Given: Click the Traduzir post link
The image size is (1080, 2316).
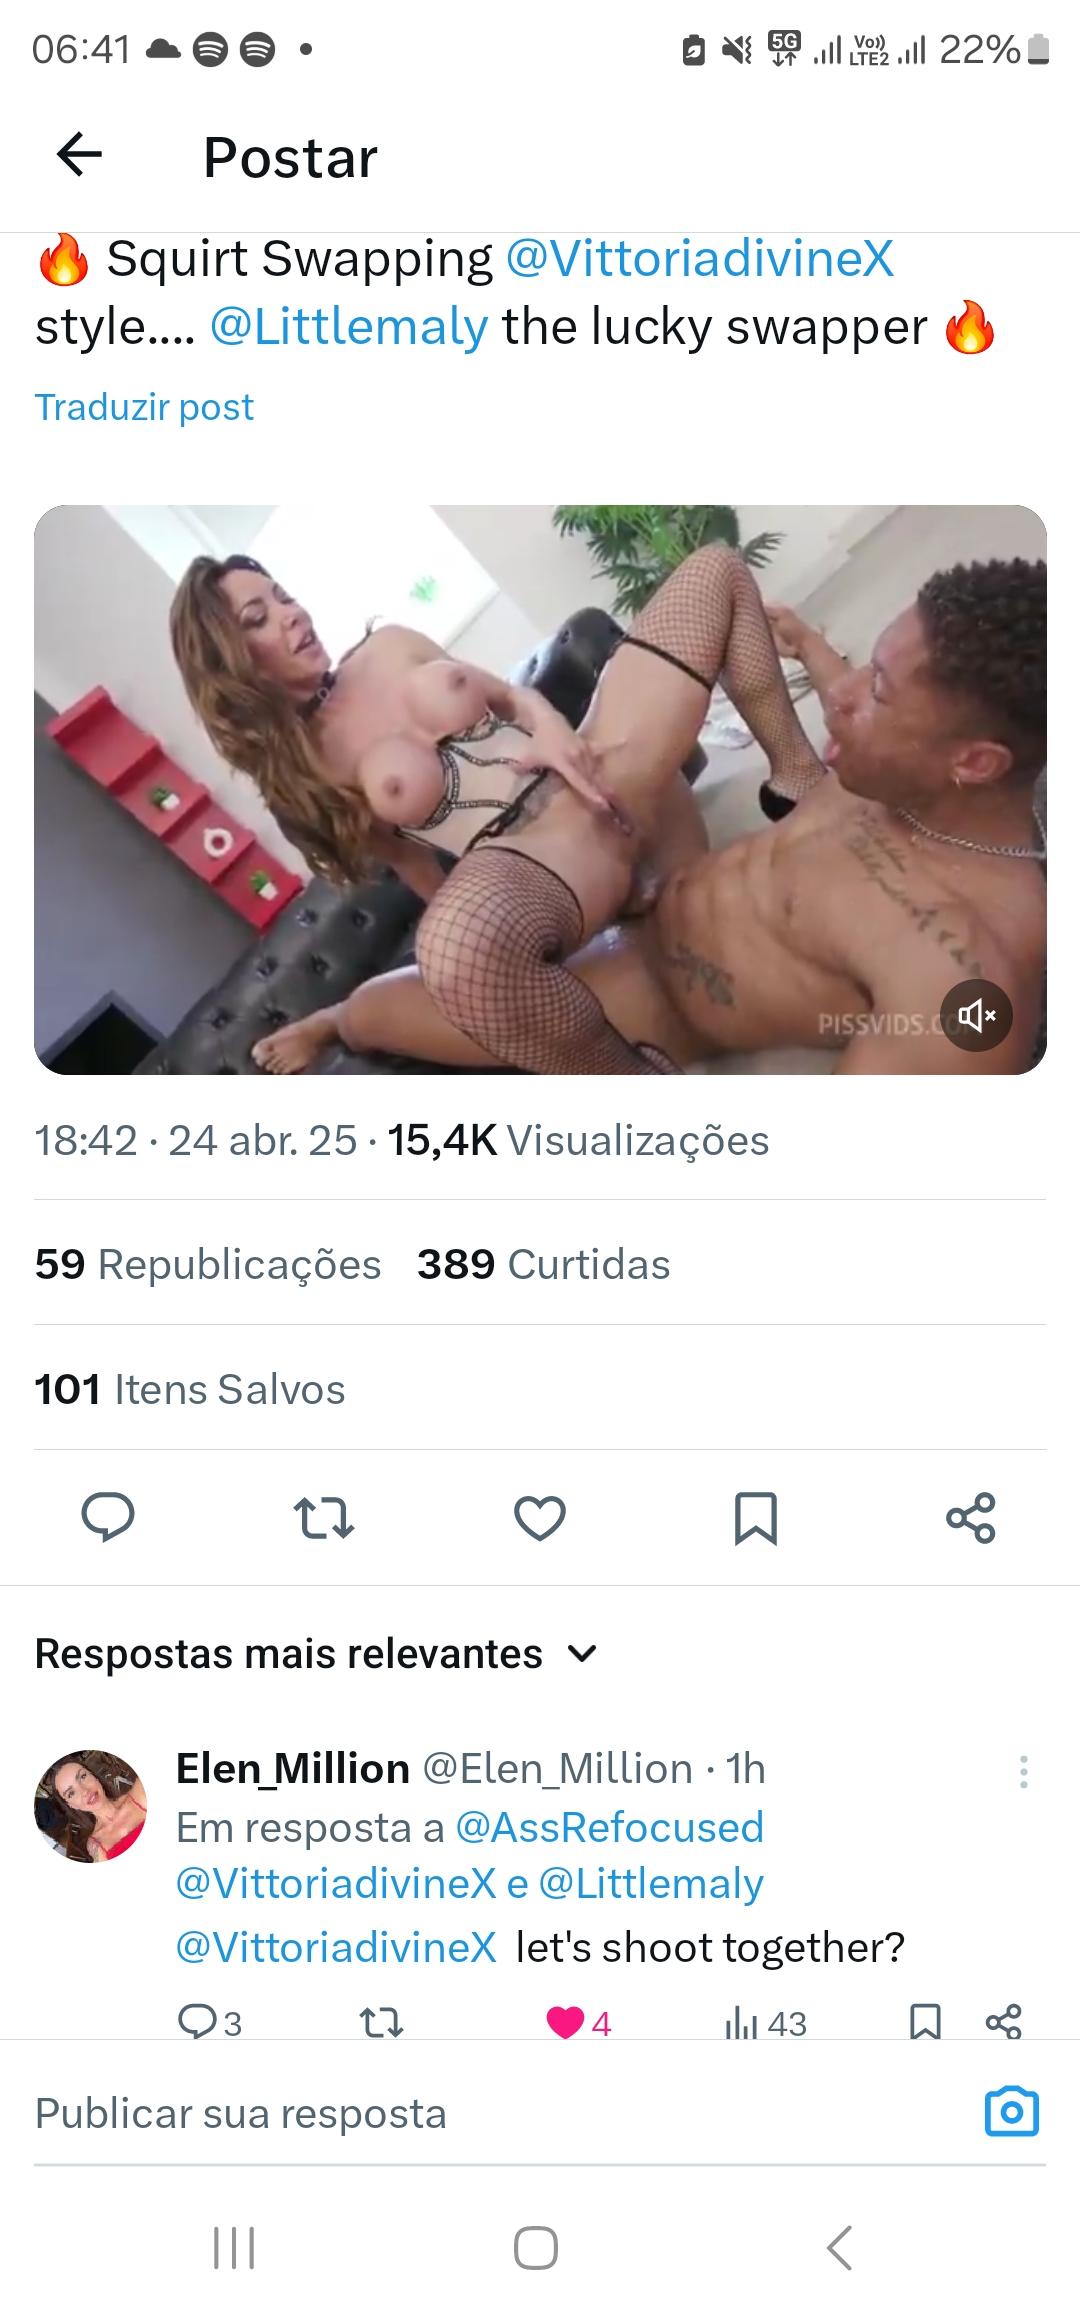Looking at the screenshot, I should click(x=144, y=407).
